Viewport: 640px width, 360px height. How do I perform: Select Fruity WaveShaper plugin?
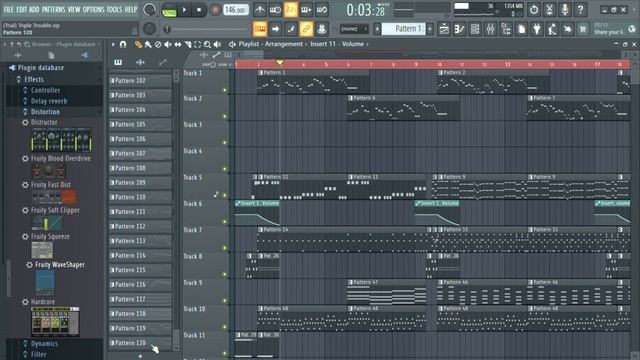click(60, 264)
